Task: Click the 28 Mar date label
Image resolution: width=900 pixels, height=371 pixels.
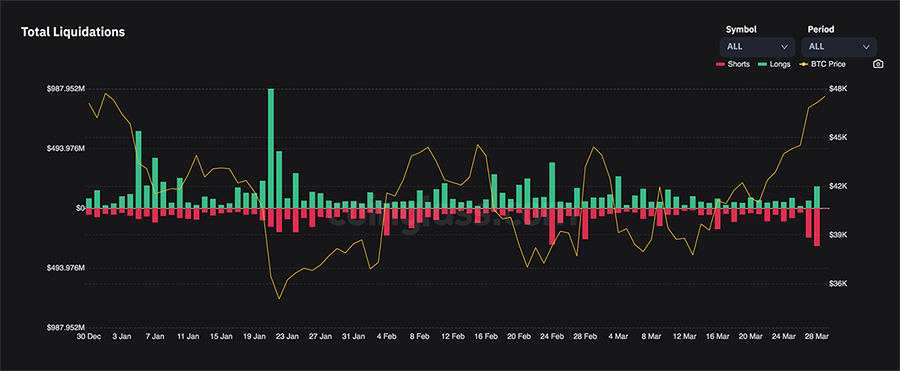Action: coord(817,337)
